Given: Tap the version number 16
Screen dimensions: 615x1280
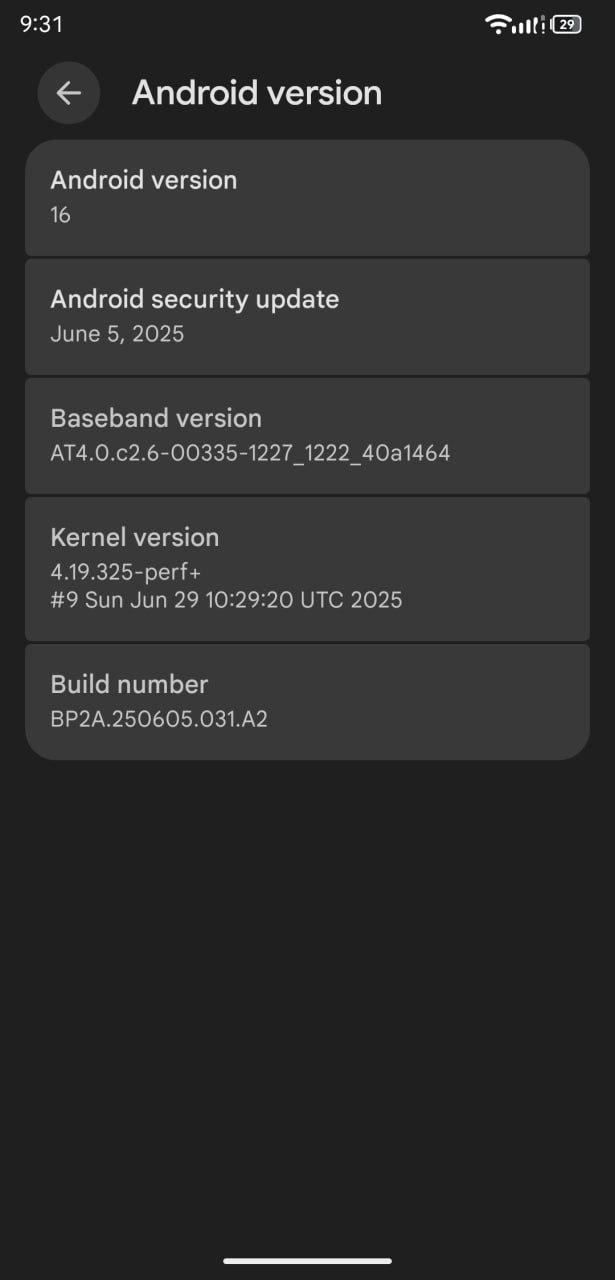Looking at the screenshot, I should pyautogui.click(x=60, y=214).
